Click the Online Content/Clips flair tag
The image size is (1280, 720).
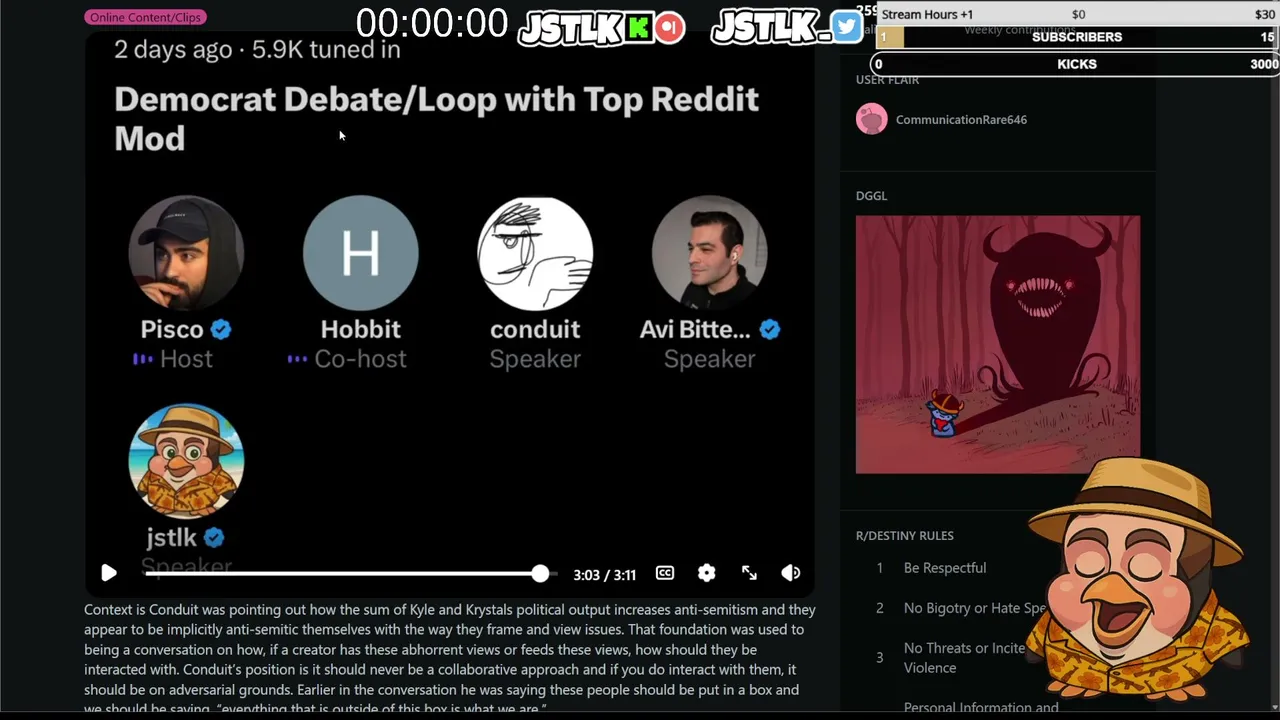tap(146, 17)
